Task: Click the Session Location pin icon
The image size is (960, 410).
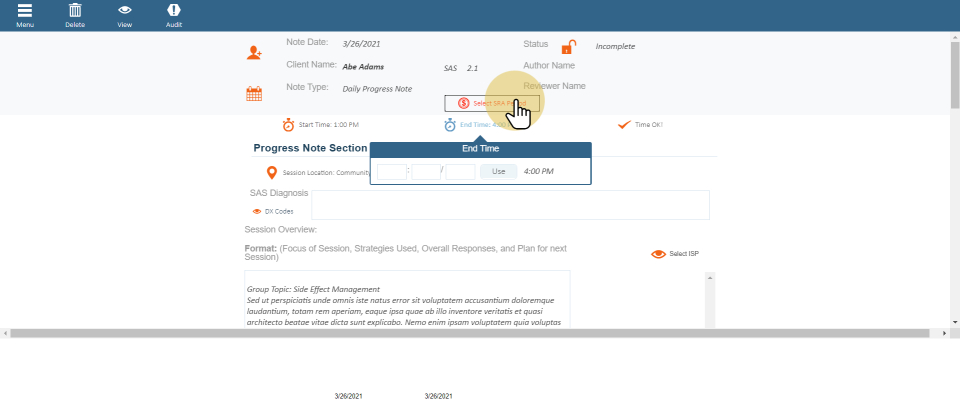Action: (x=271, y=172)
